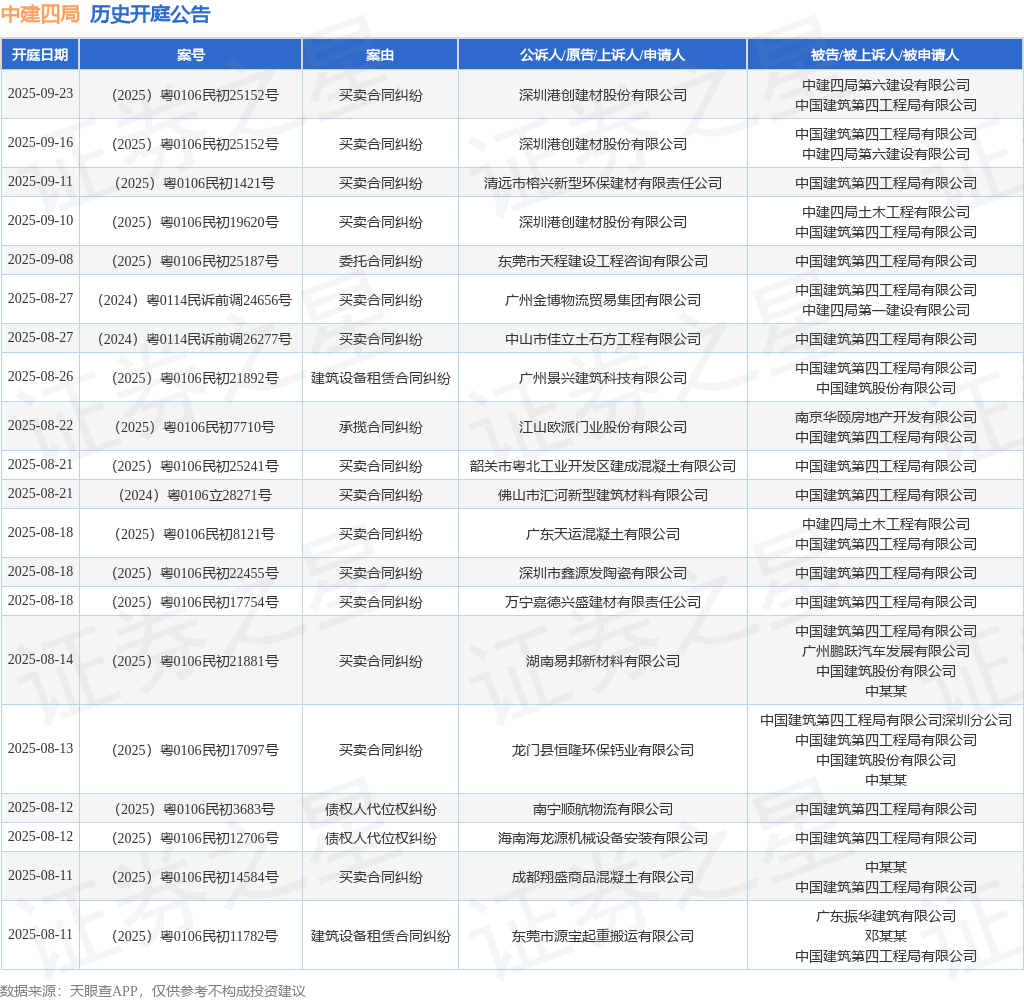Click defendant 南京华颐房地产开发有限公司

click(x=885, y=417)
